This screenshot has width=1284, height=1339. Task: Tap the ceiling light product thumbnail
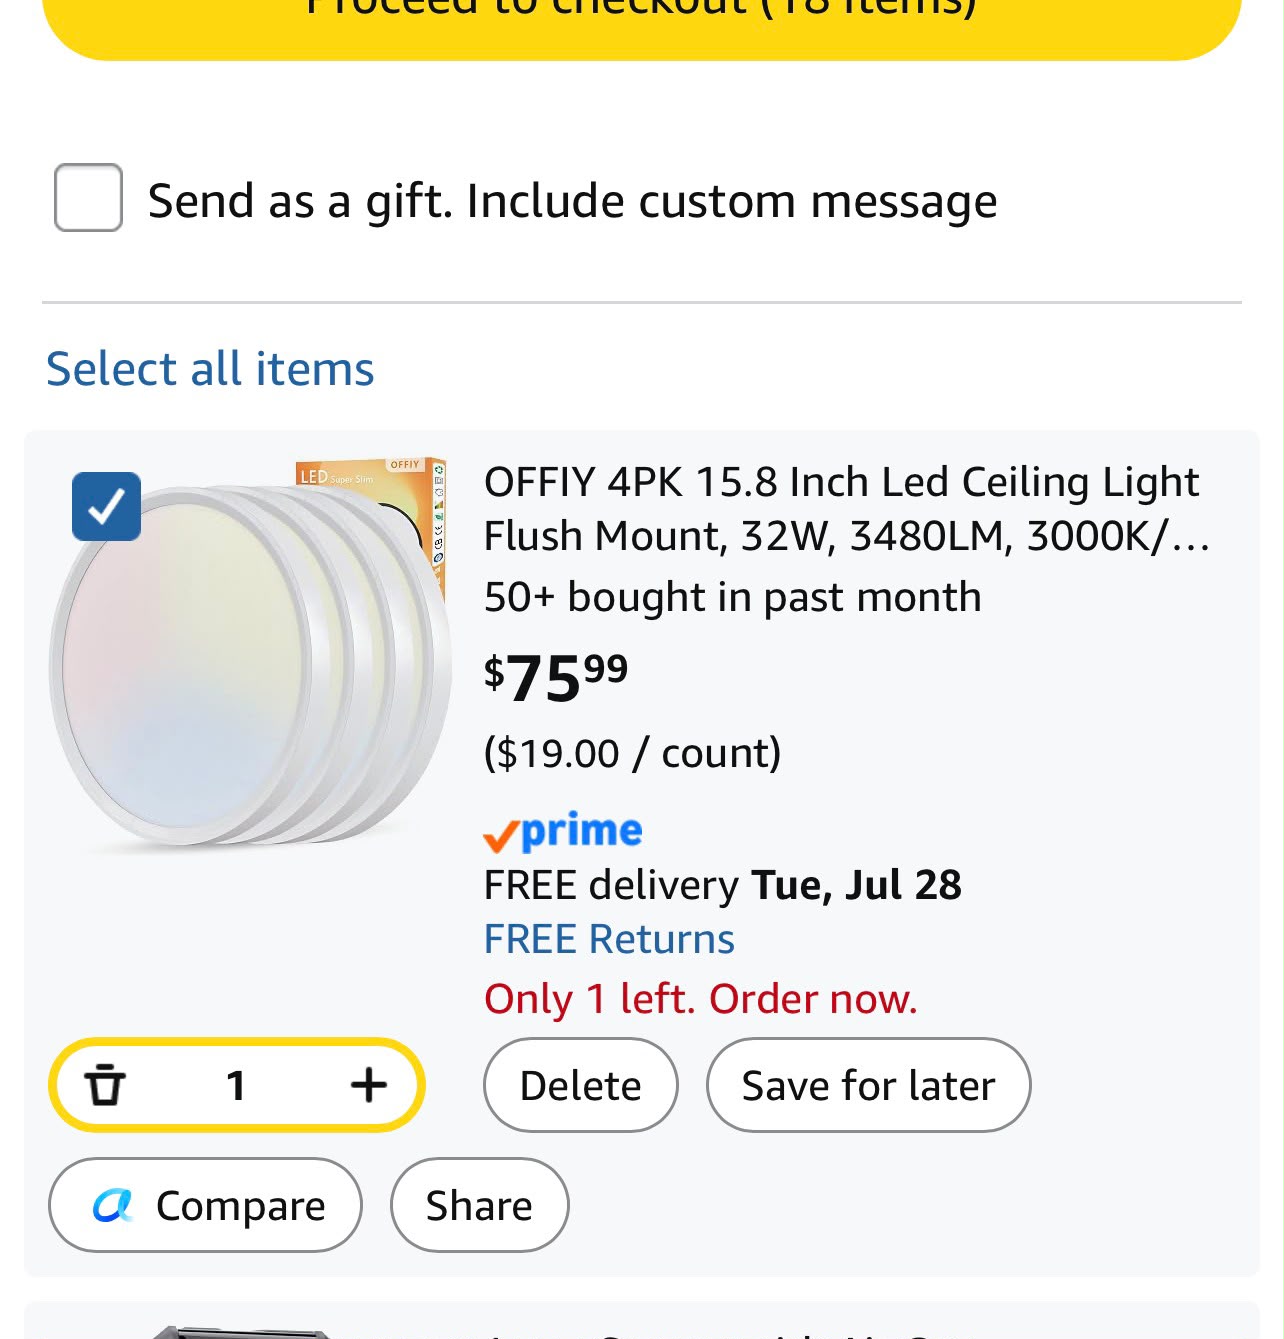pos(250,655)
